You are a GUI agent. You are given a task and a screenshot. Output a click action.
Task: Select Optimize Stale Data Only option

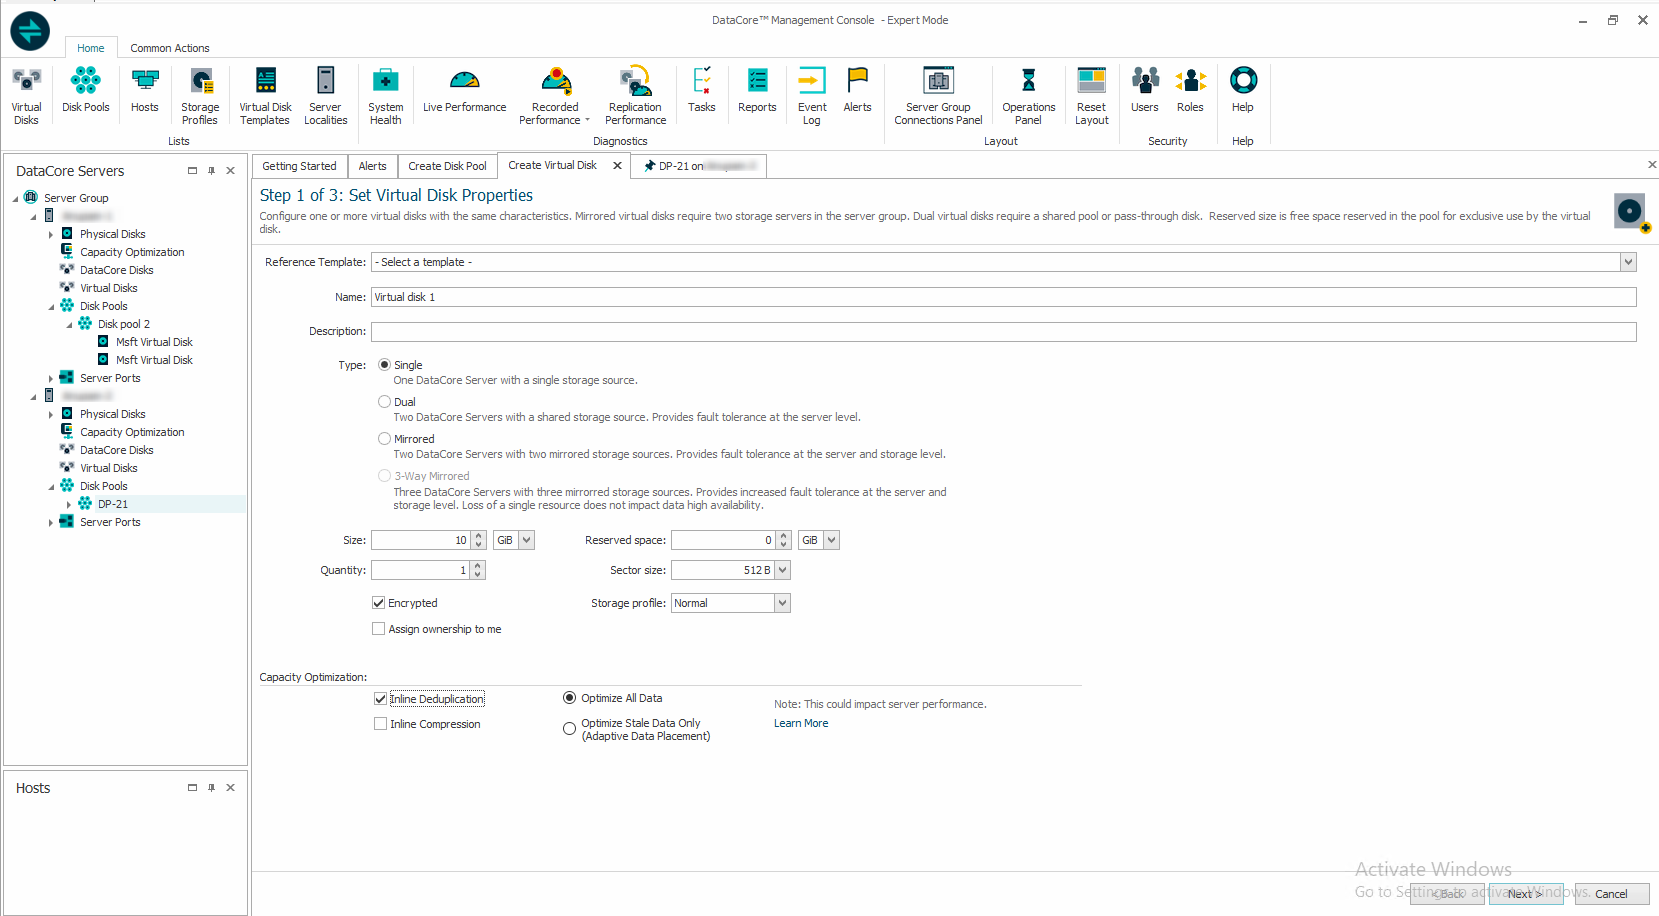point(570,729)
